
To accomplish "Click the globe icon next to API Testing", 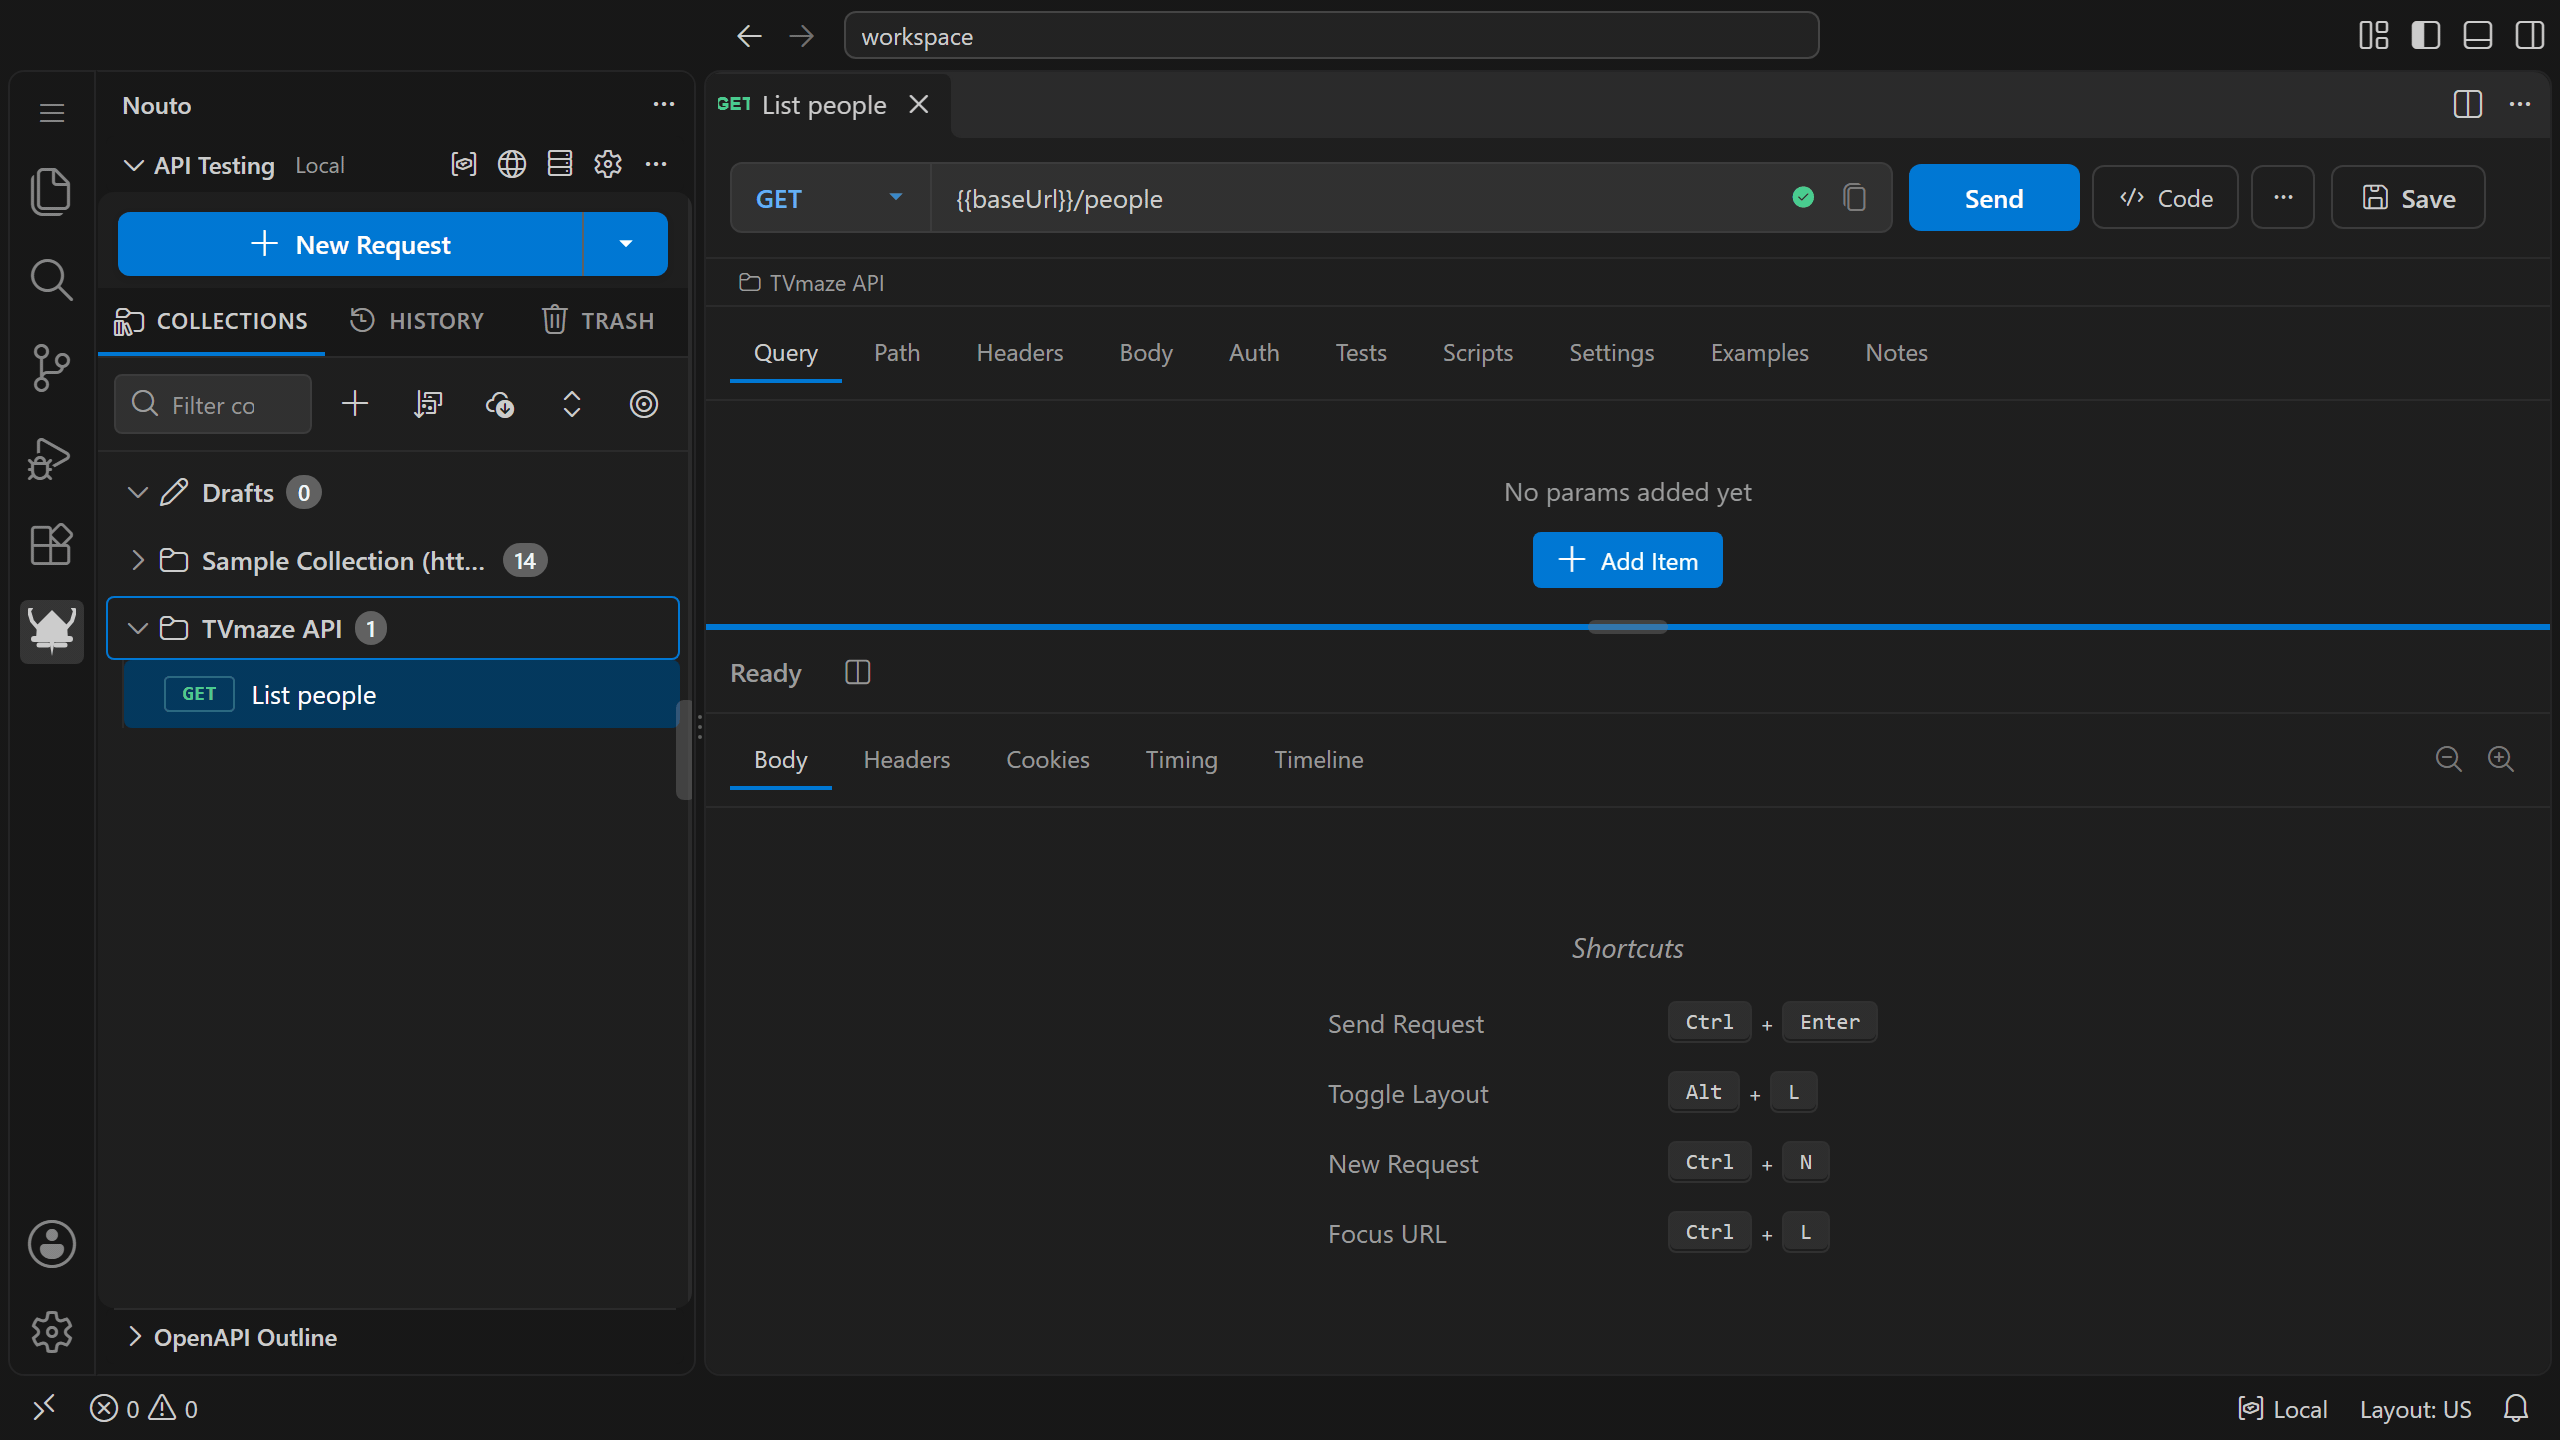I will point(512,164).
